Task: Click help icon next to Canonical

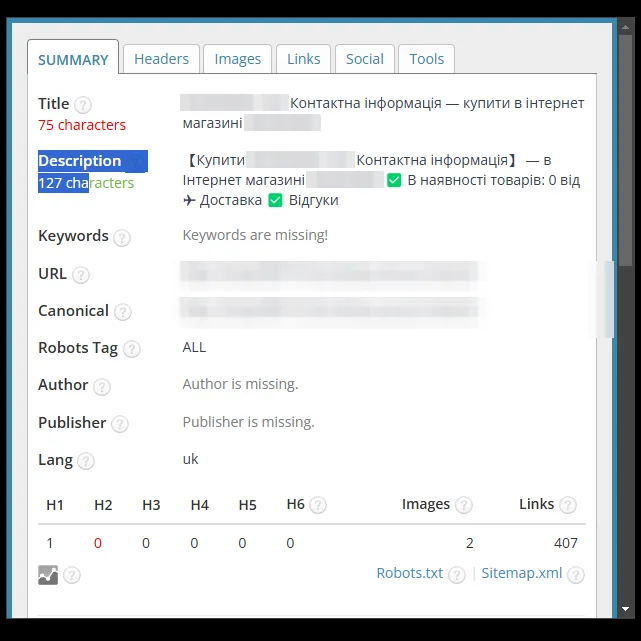Action: click(123, 312)
